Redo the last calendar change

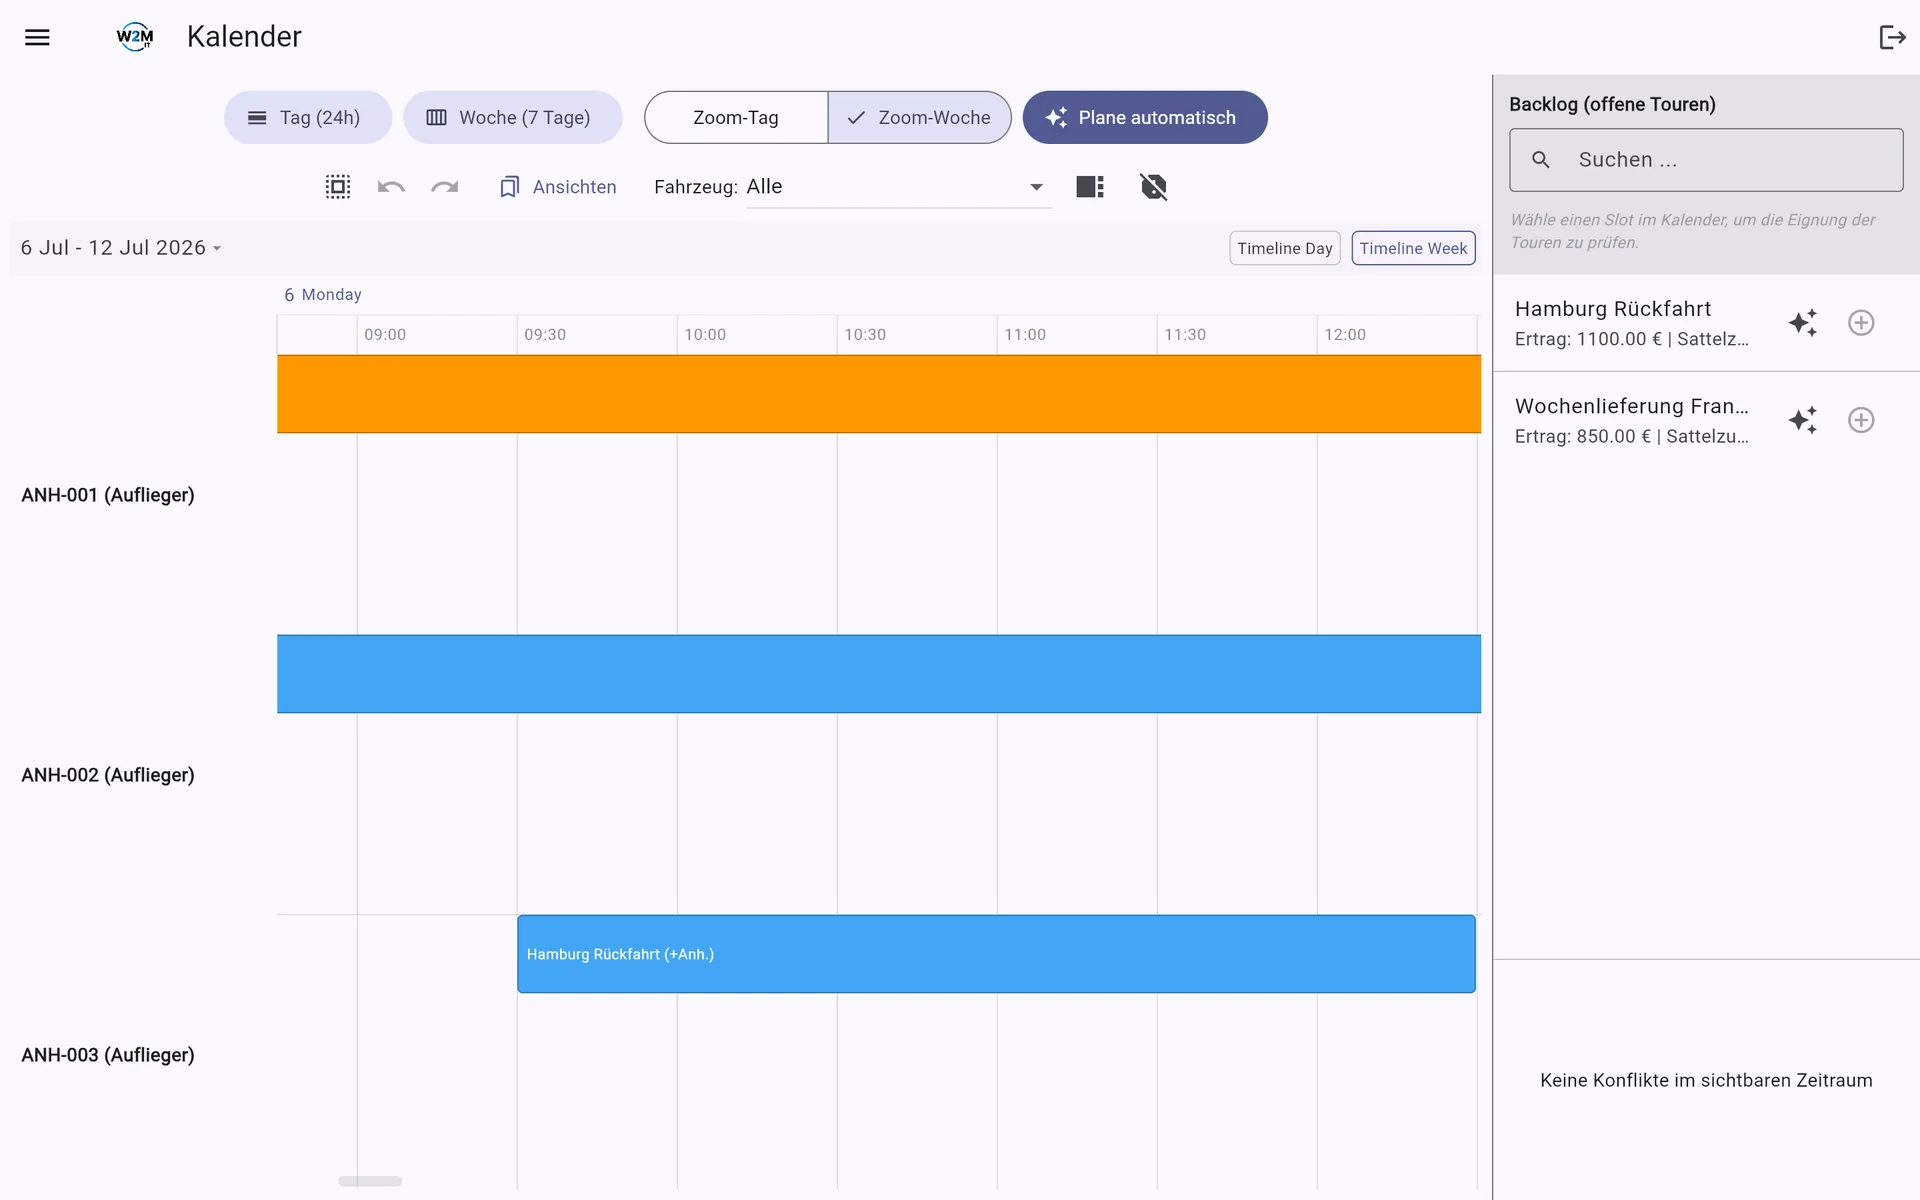[x=445, y=187]
